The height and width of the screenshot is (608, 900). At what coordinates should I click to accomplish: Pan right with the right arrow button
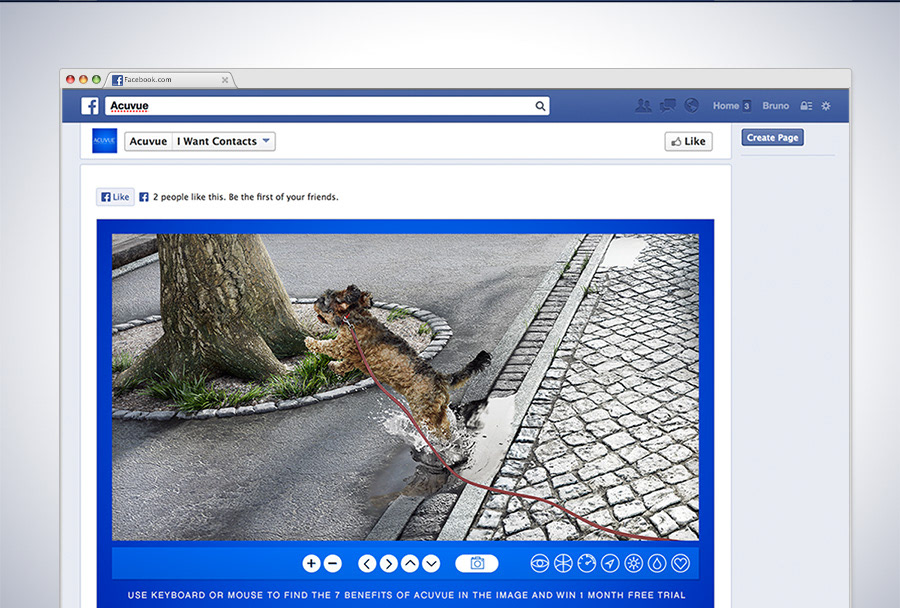point(389,564)
